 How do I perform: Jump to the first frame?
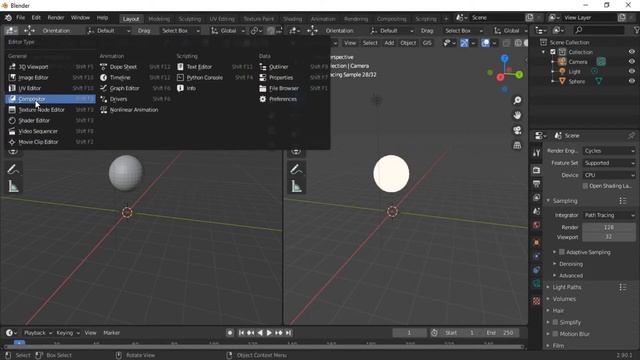pyautogui.click(x=241, y=333)
